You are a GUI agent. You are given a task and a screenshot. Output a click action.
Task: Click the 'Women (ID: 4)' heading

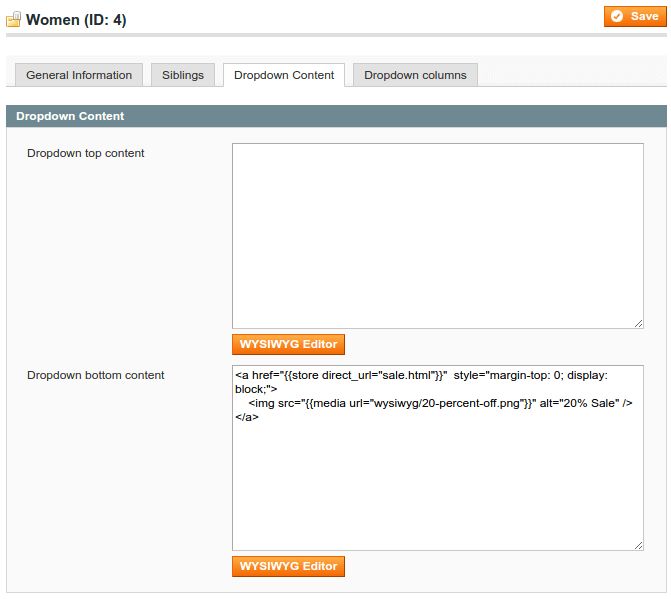coord(76,20)
